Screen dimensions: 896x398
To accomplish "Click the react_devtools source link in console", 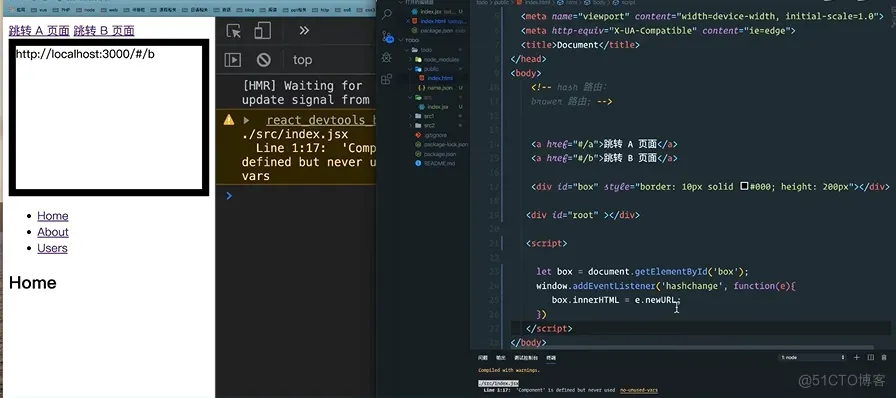I will coord(321,120).
